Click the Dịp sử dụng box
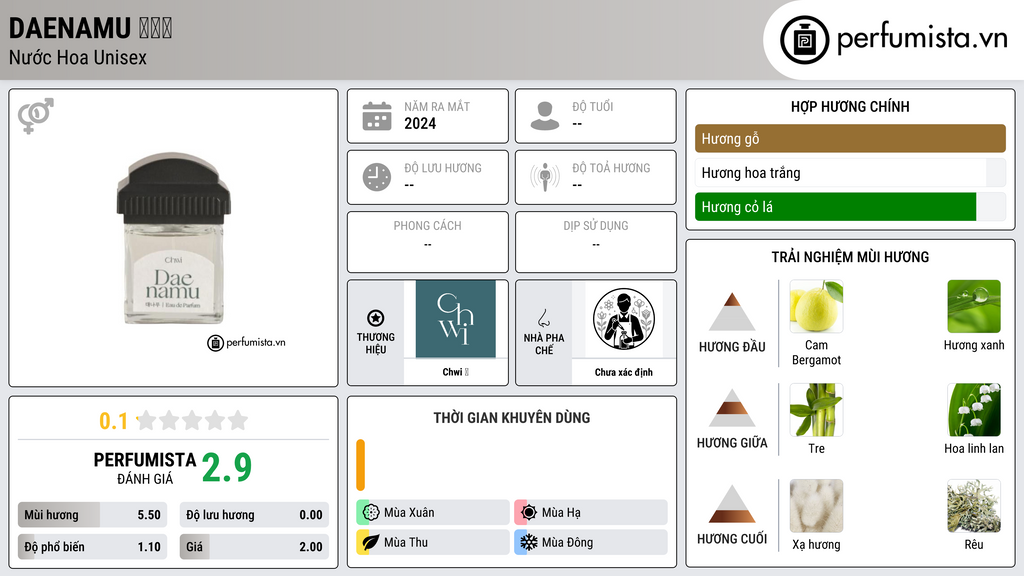The width and height of the screenshot is (1024, 576). point(596,242)
